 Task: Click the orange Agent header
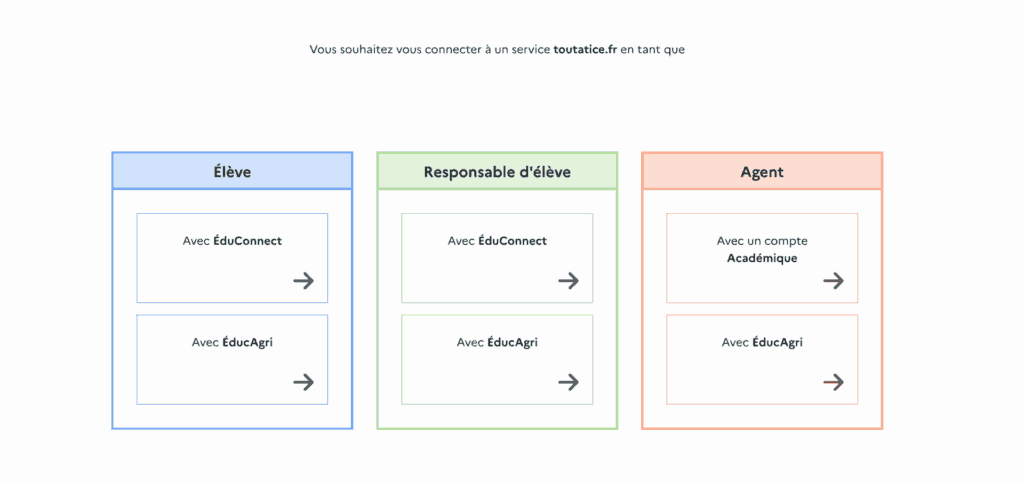[762, 172]
